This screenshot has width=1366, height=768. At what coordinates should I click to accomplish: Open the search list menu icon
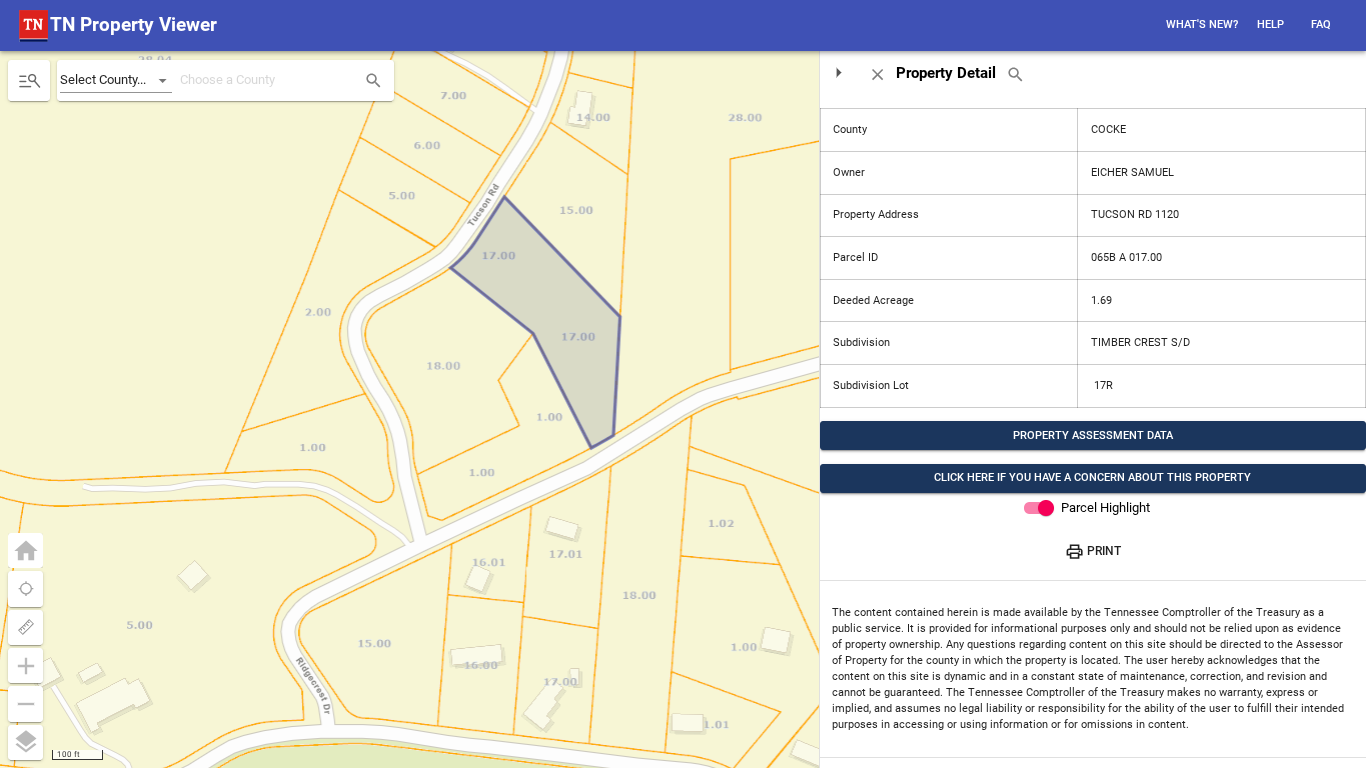pos(29,81)
